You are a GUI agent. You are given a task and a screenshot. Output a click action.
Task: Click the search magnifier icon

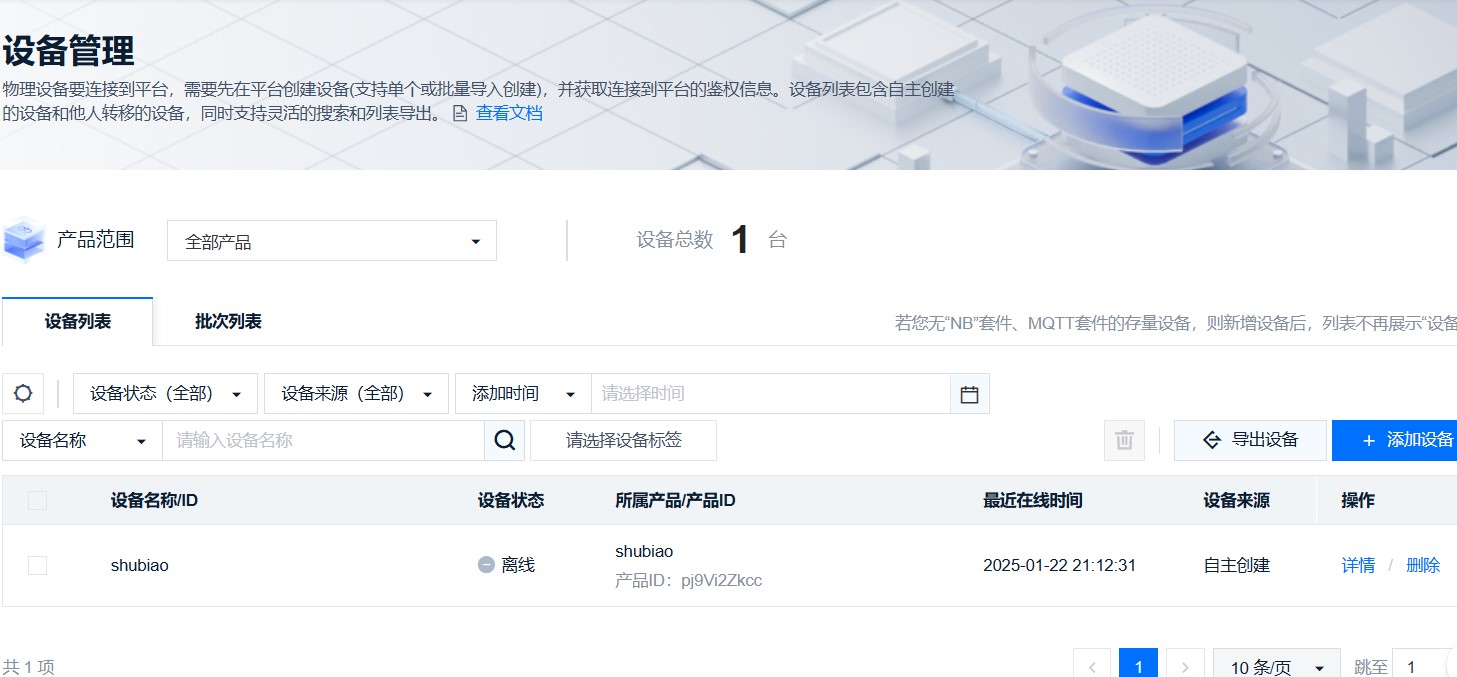[504, 440]
